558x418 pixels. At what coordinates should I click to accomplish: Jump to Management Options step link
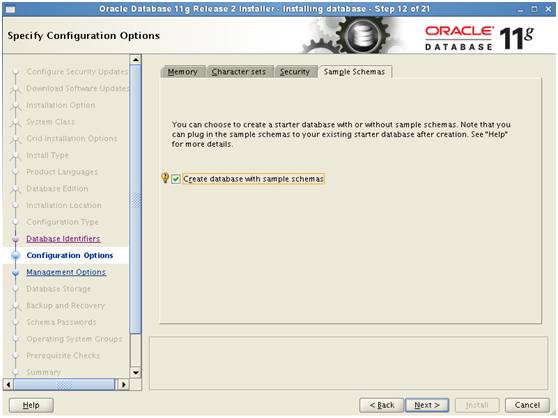pos(66,272)
